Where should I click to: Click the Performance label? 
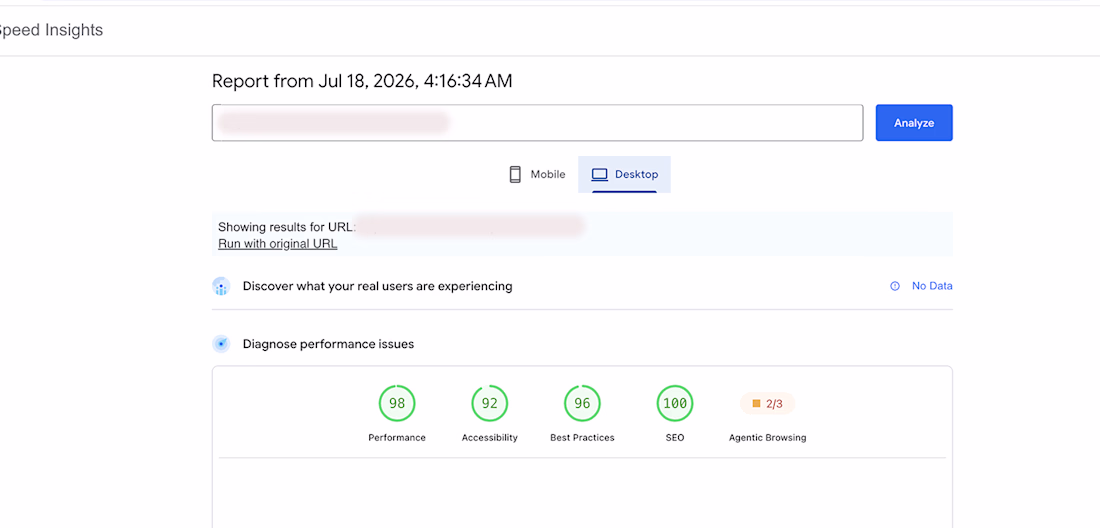tap(397, 438)
